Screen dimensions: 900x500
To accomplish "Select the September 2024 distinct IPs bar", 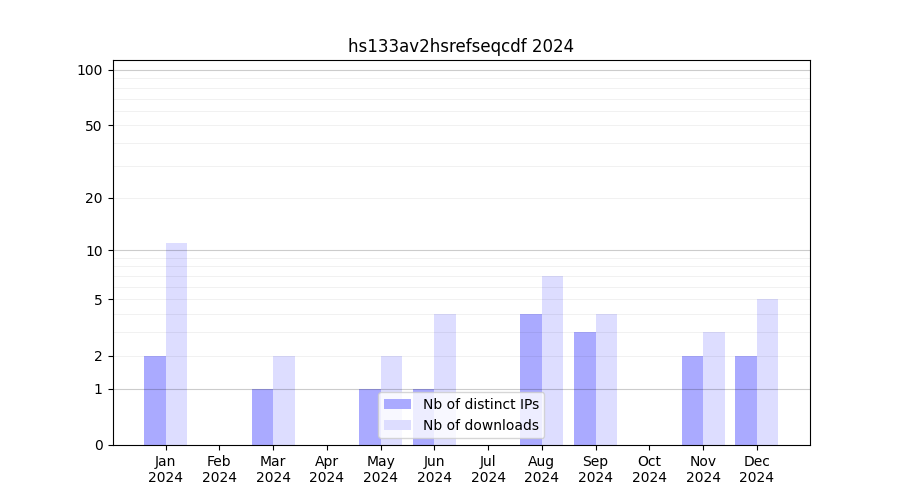I will click(x=585, y=388).
